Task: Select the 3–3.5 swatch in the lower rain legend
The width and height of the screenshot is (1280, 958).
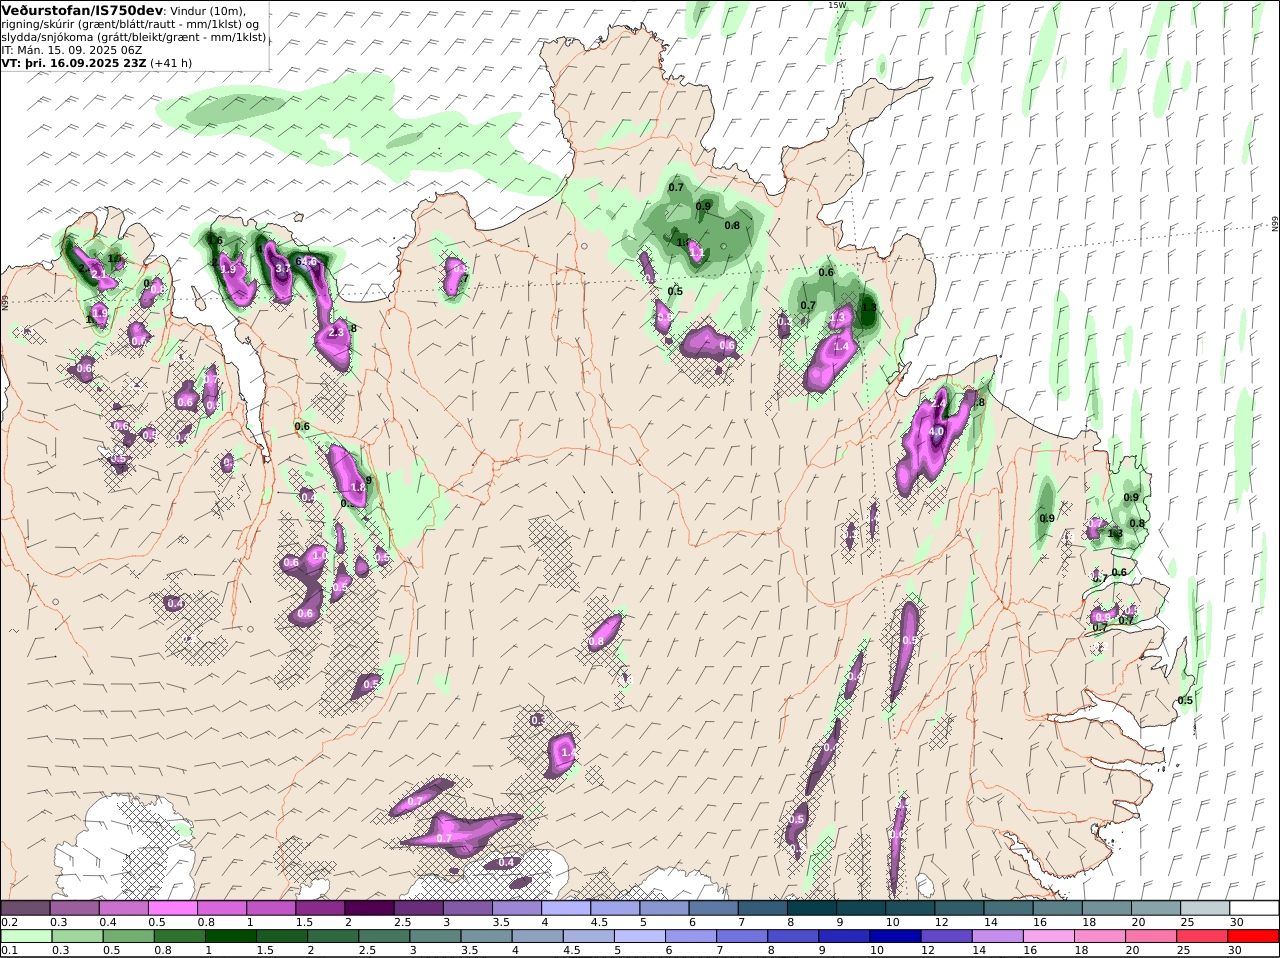Action: [435, 936]
